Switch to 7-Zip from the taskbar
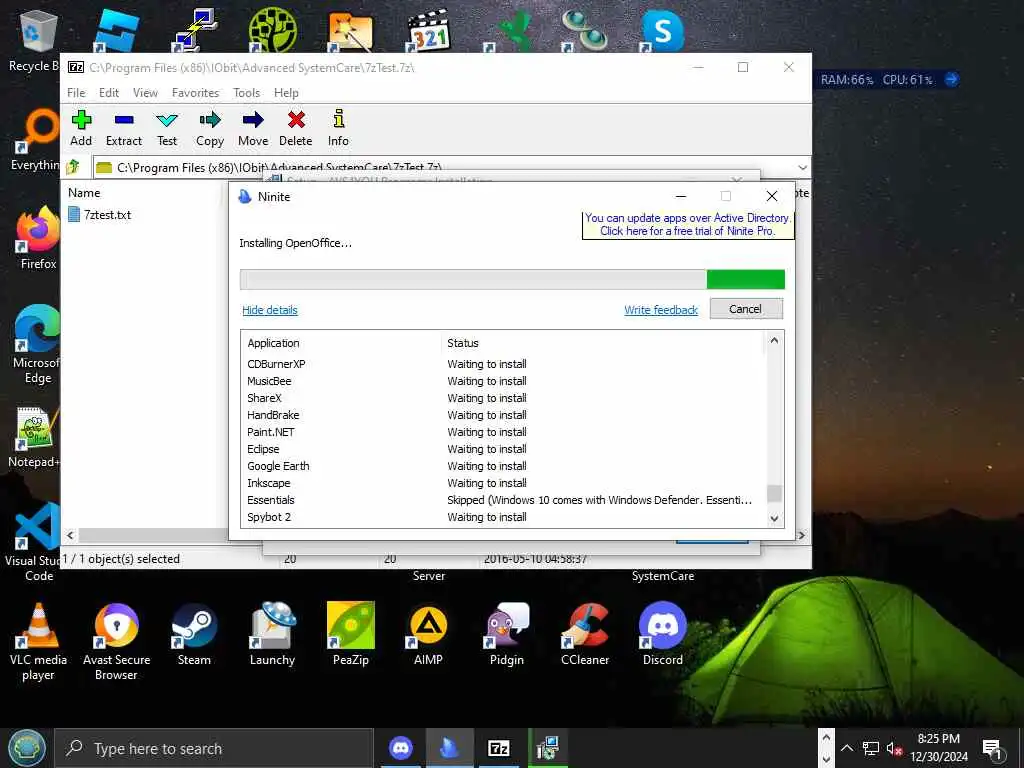The width and height of the screenshot is (1024, 768). [498, 748]
